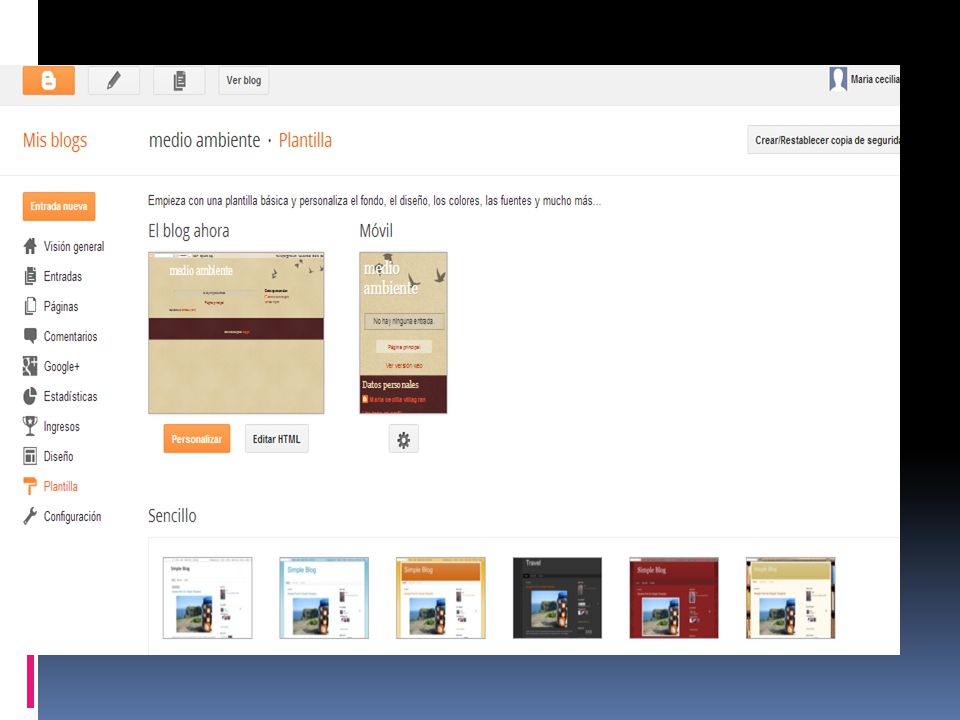
Task: Select the white Sencillo template
Action: point(208,598)
